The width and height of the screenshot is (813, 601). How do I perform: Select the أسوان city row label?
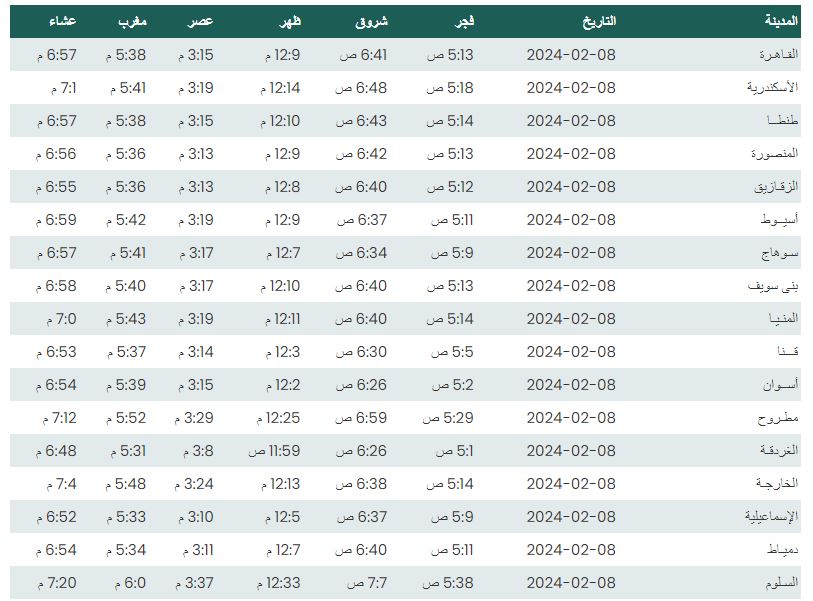[780, 385]
